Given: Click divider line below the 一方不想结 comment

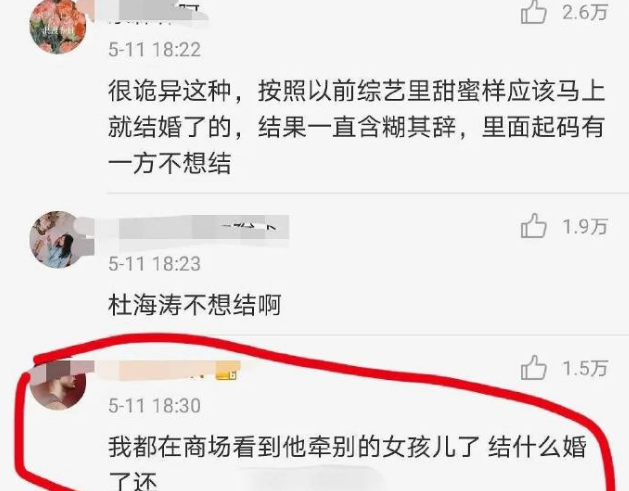Looking at the screenshot, I should pos(368,193).
